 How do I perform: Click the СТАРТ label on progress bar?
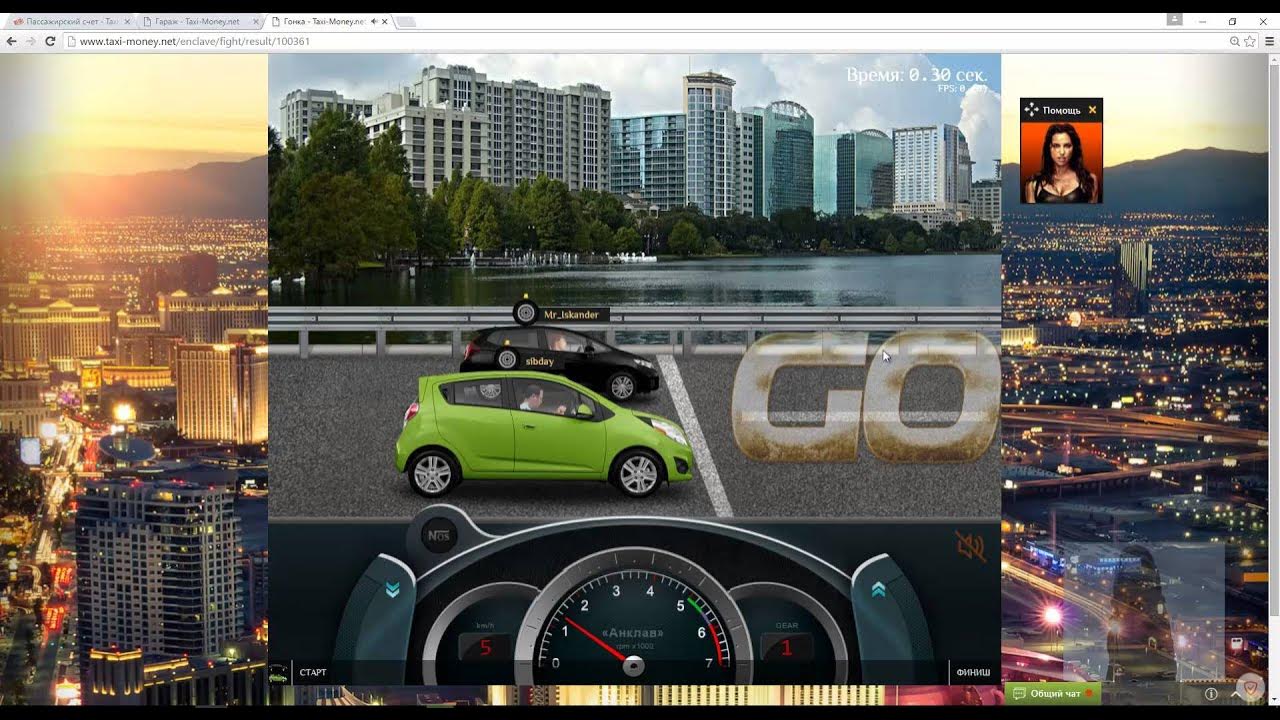(x=313, y=673)
